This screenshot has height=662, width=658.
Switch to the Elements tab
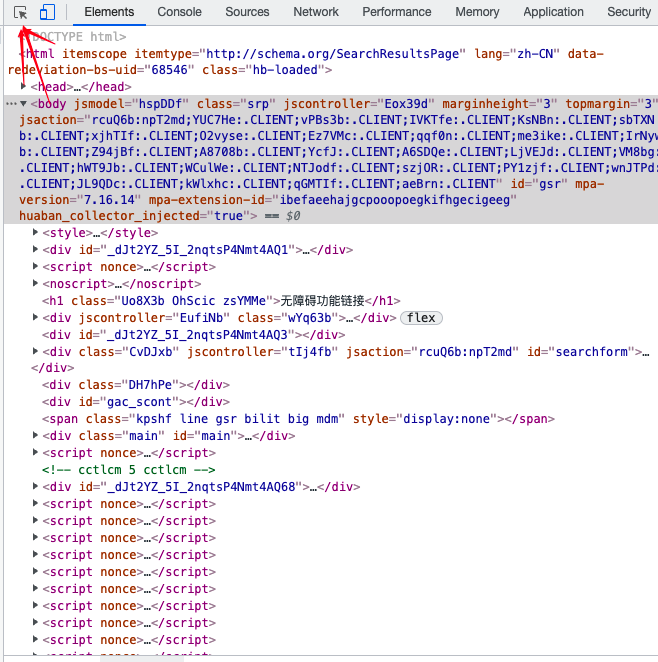pyautogui.click(x=109, y=12)
